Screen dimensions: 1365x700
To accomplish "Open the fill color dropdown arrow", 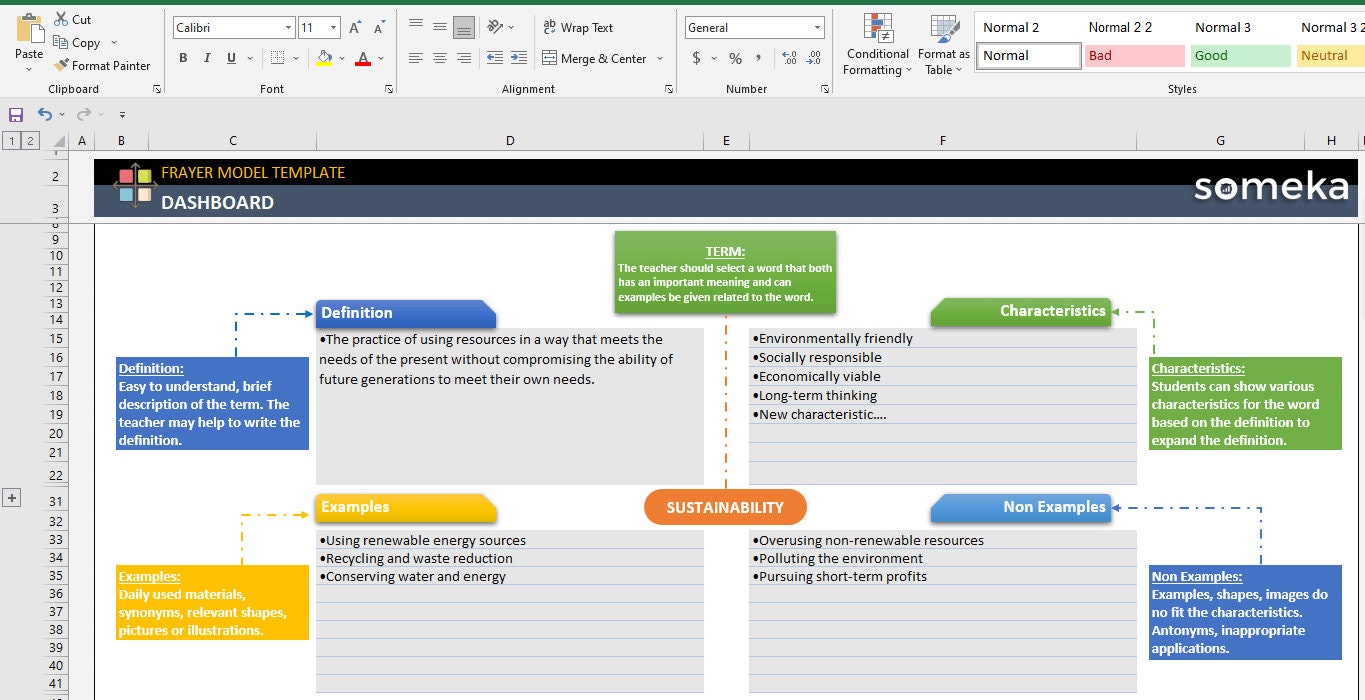I will [x=340, y=59].
